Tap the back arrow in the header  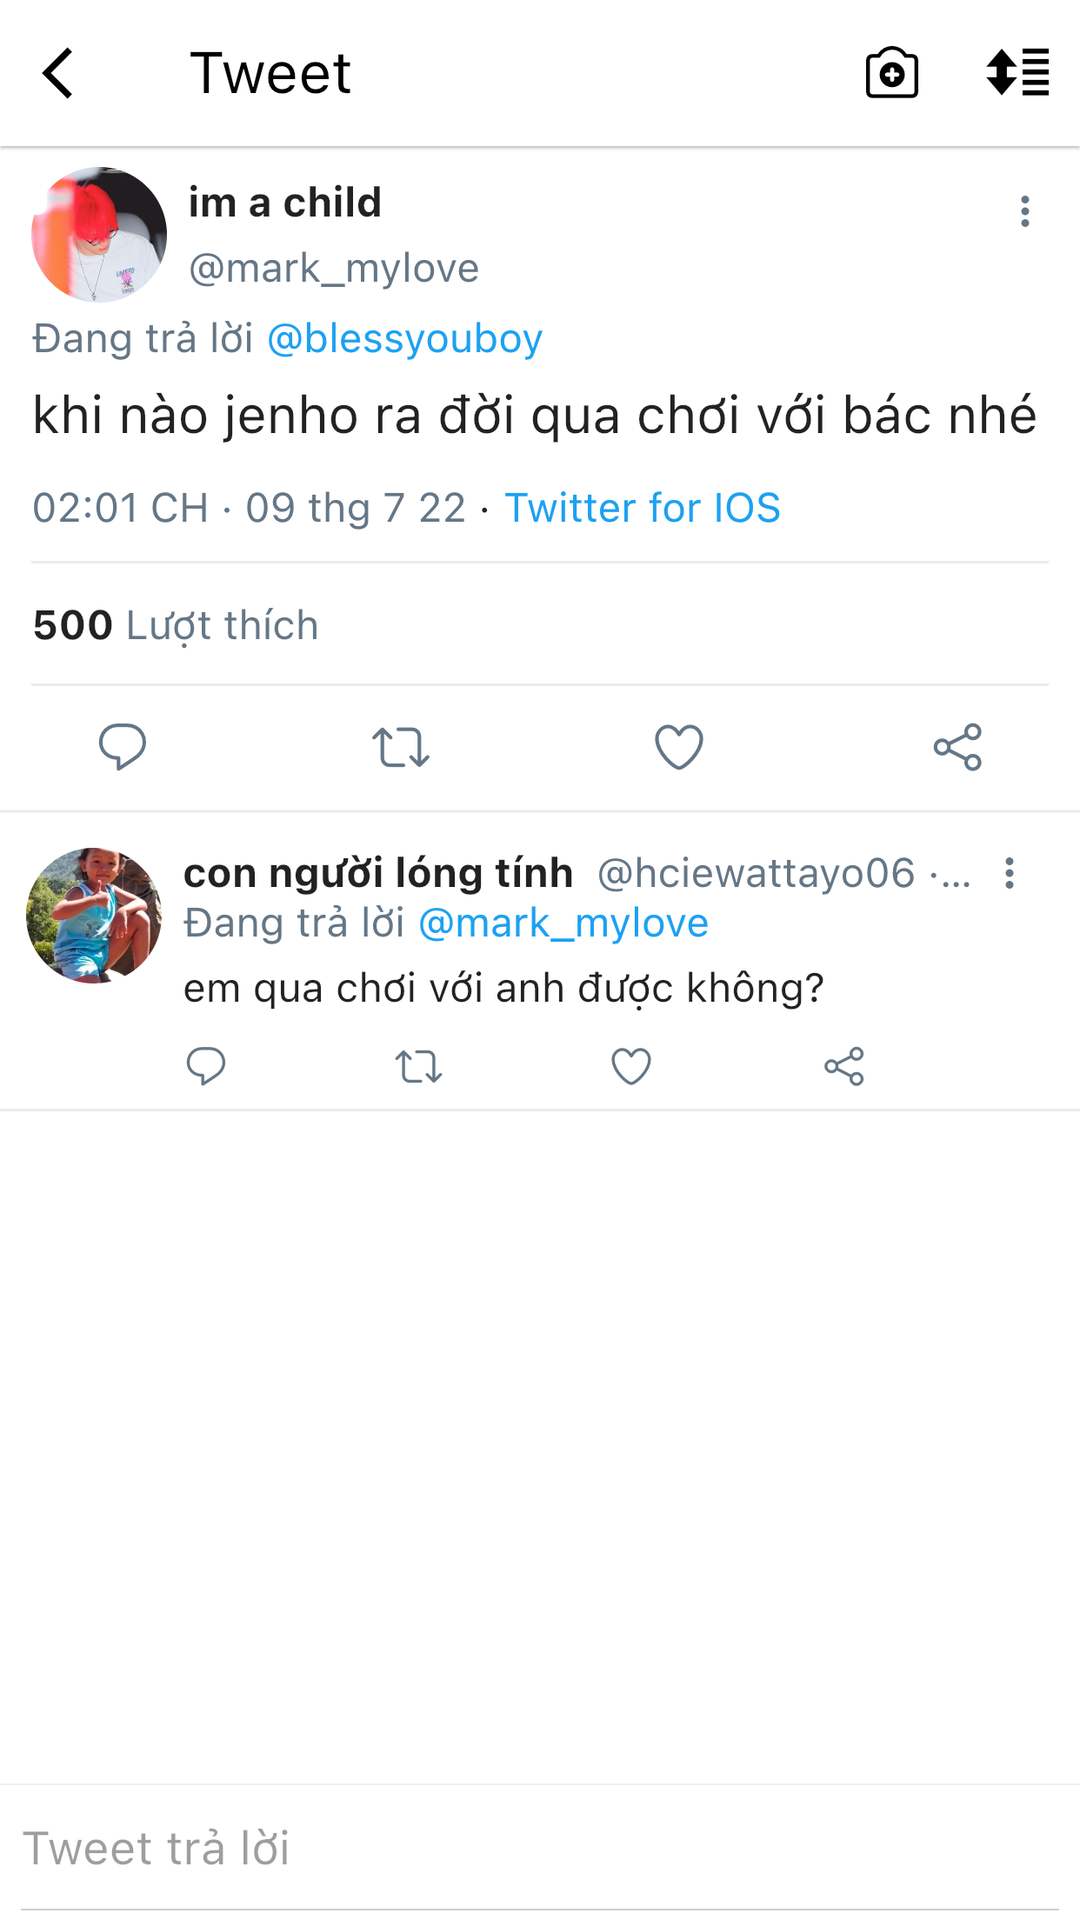(58, 73)
